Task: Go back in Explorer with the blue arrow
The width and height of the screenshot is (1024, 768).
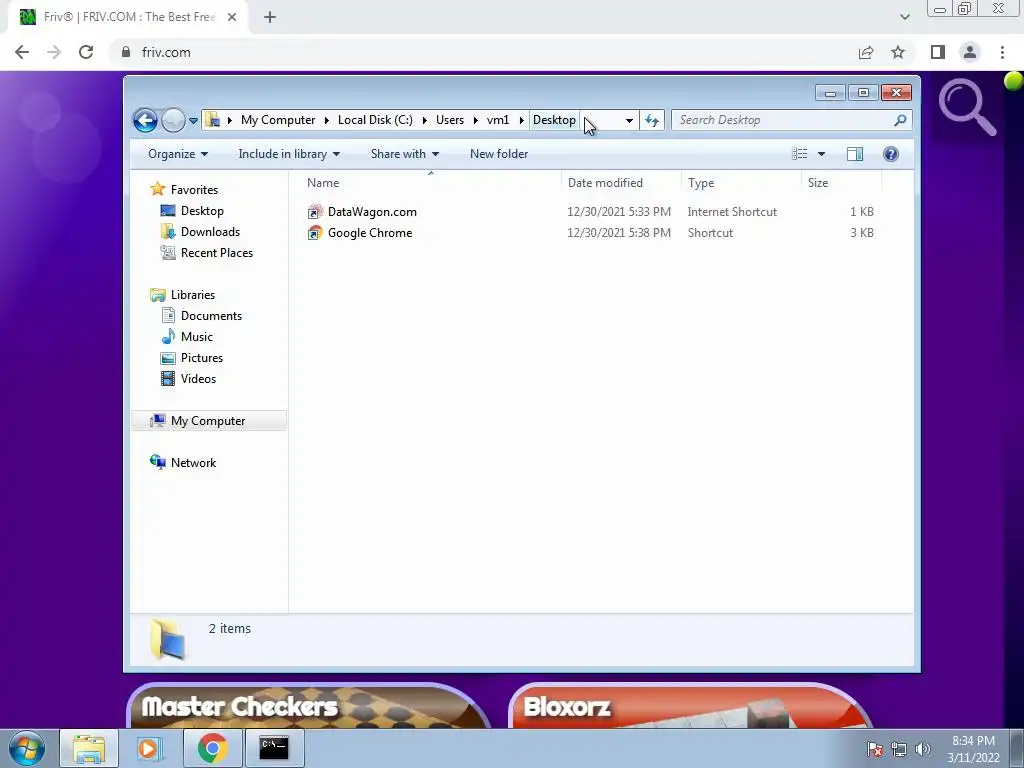Action: point(145,120)
